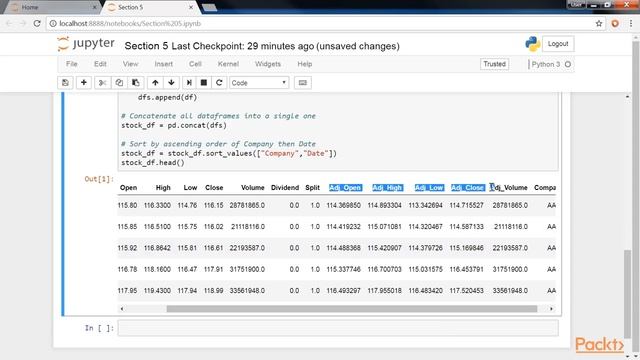Open the File menu
This screenshot has width=640, height=360.
72,64
